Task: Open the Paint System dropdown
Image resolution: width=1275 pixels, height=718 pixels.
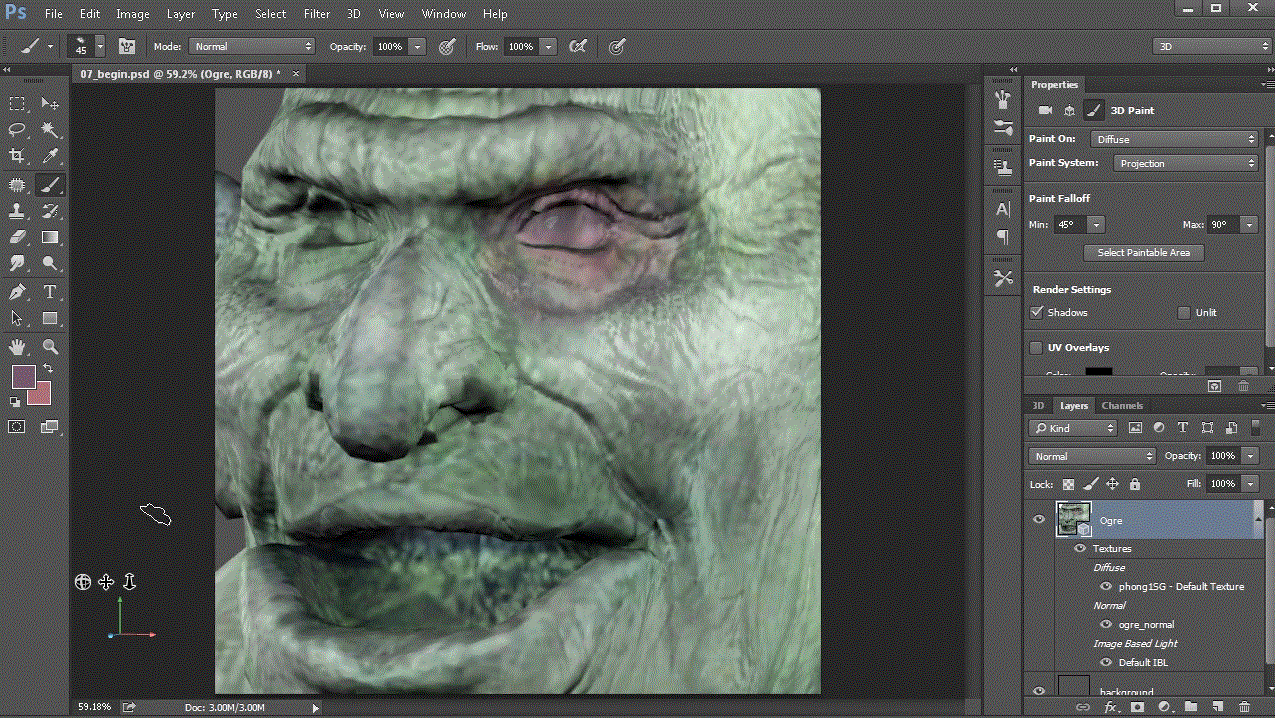Action: (x=1186, y=163)
